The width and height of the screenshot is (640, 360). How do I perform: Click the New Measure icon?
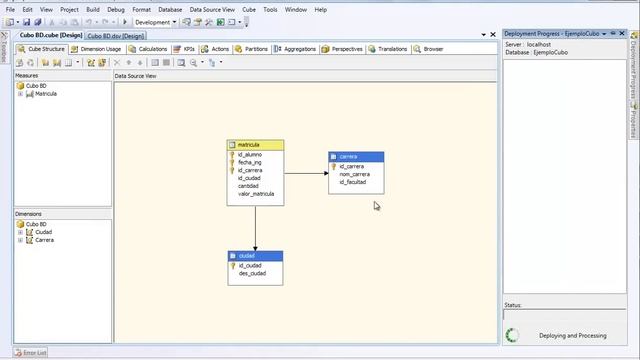click(45, 62)
